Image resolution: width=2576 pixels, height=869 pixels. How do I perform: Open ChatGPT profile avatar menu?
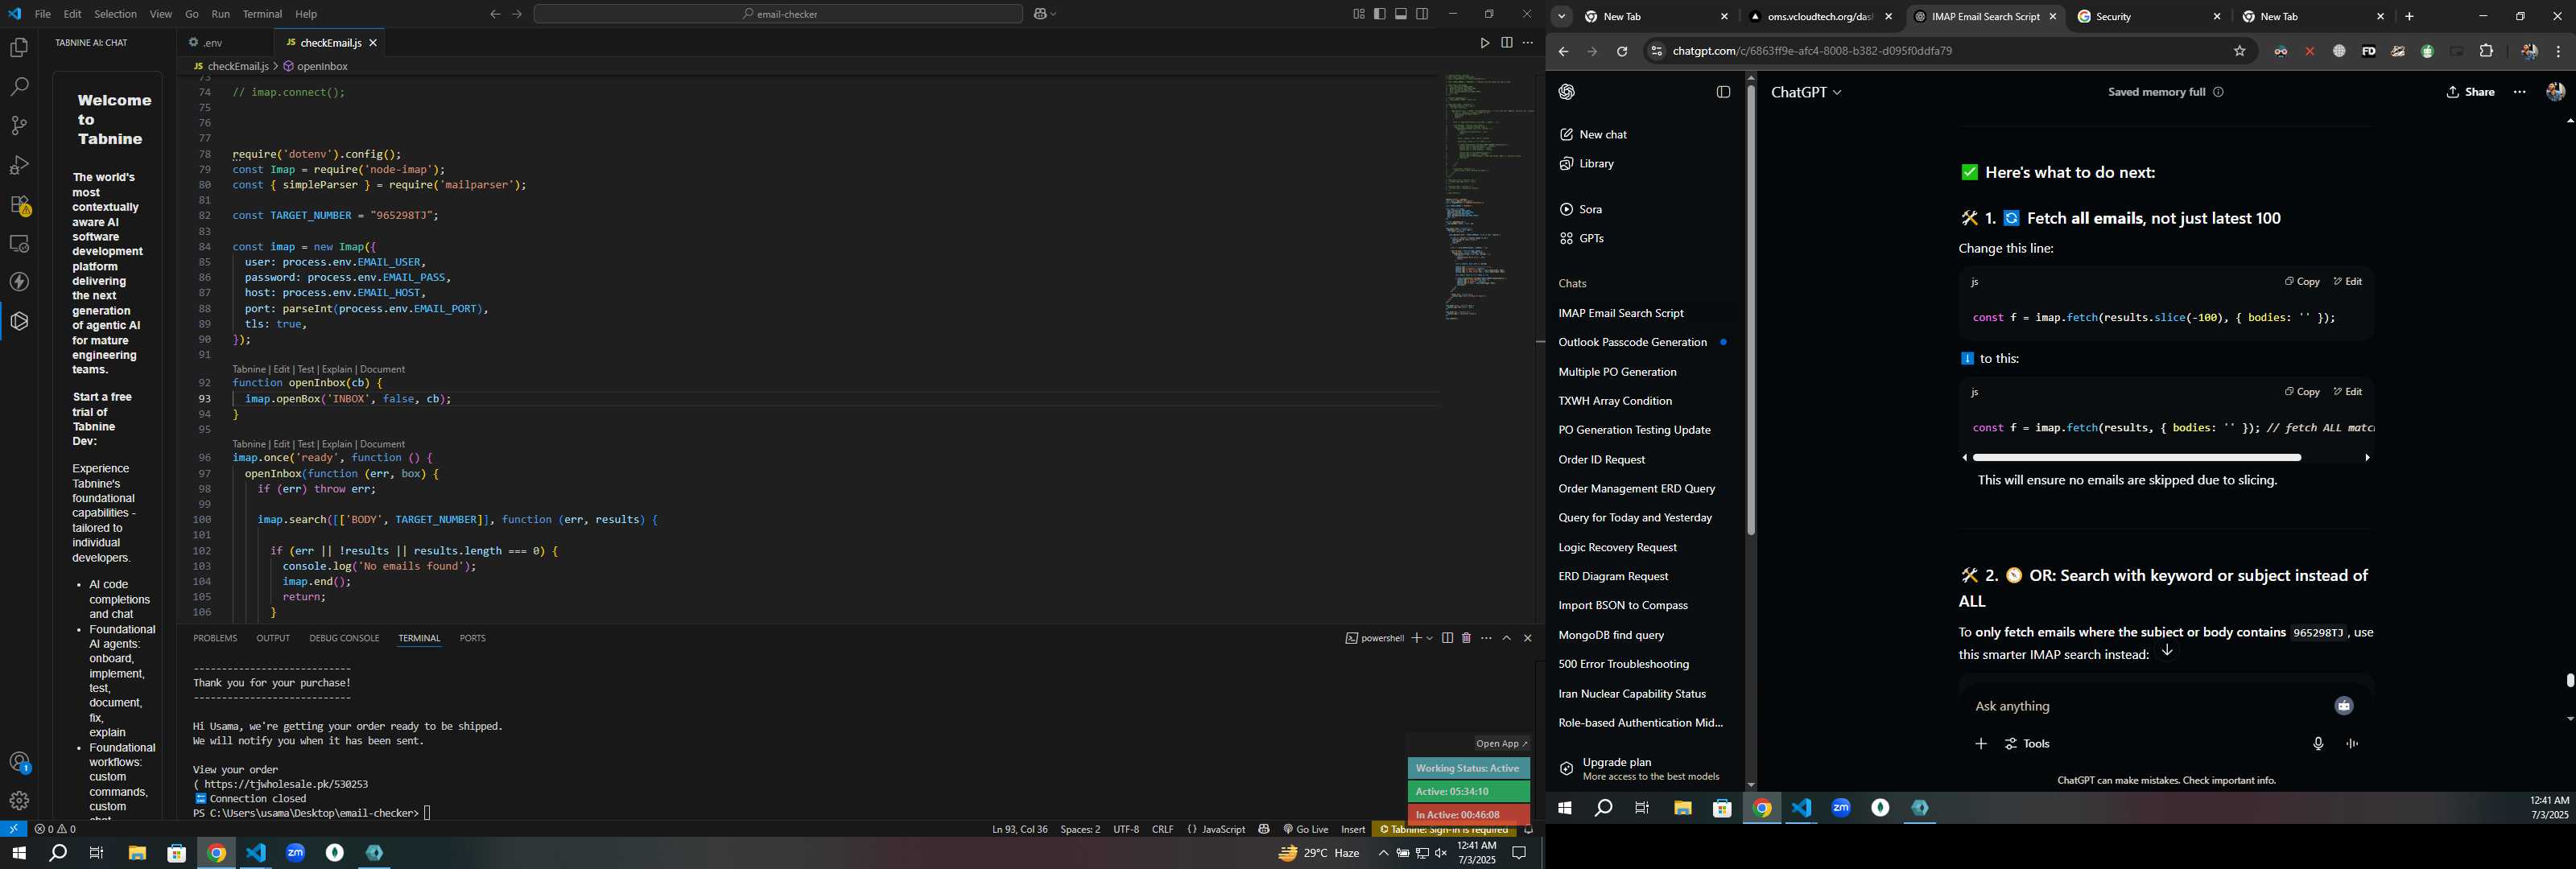[x=2554, y=92]
